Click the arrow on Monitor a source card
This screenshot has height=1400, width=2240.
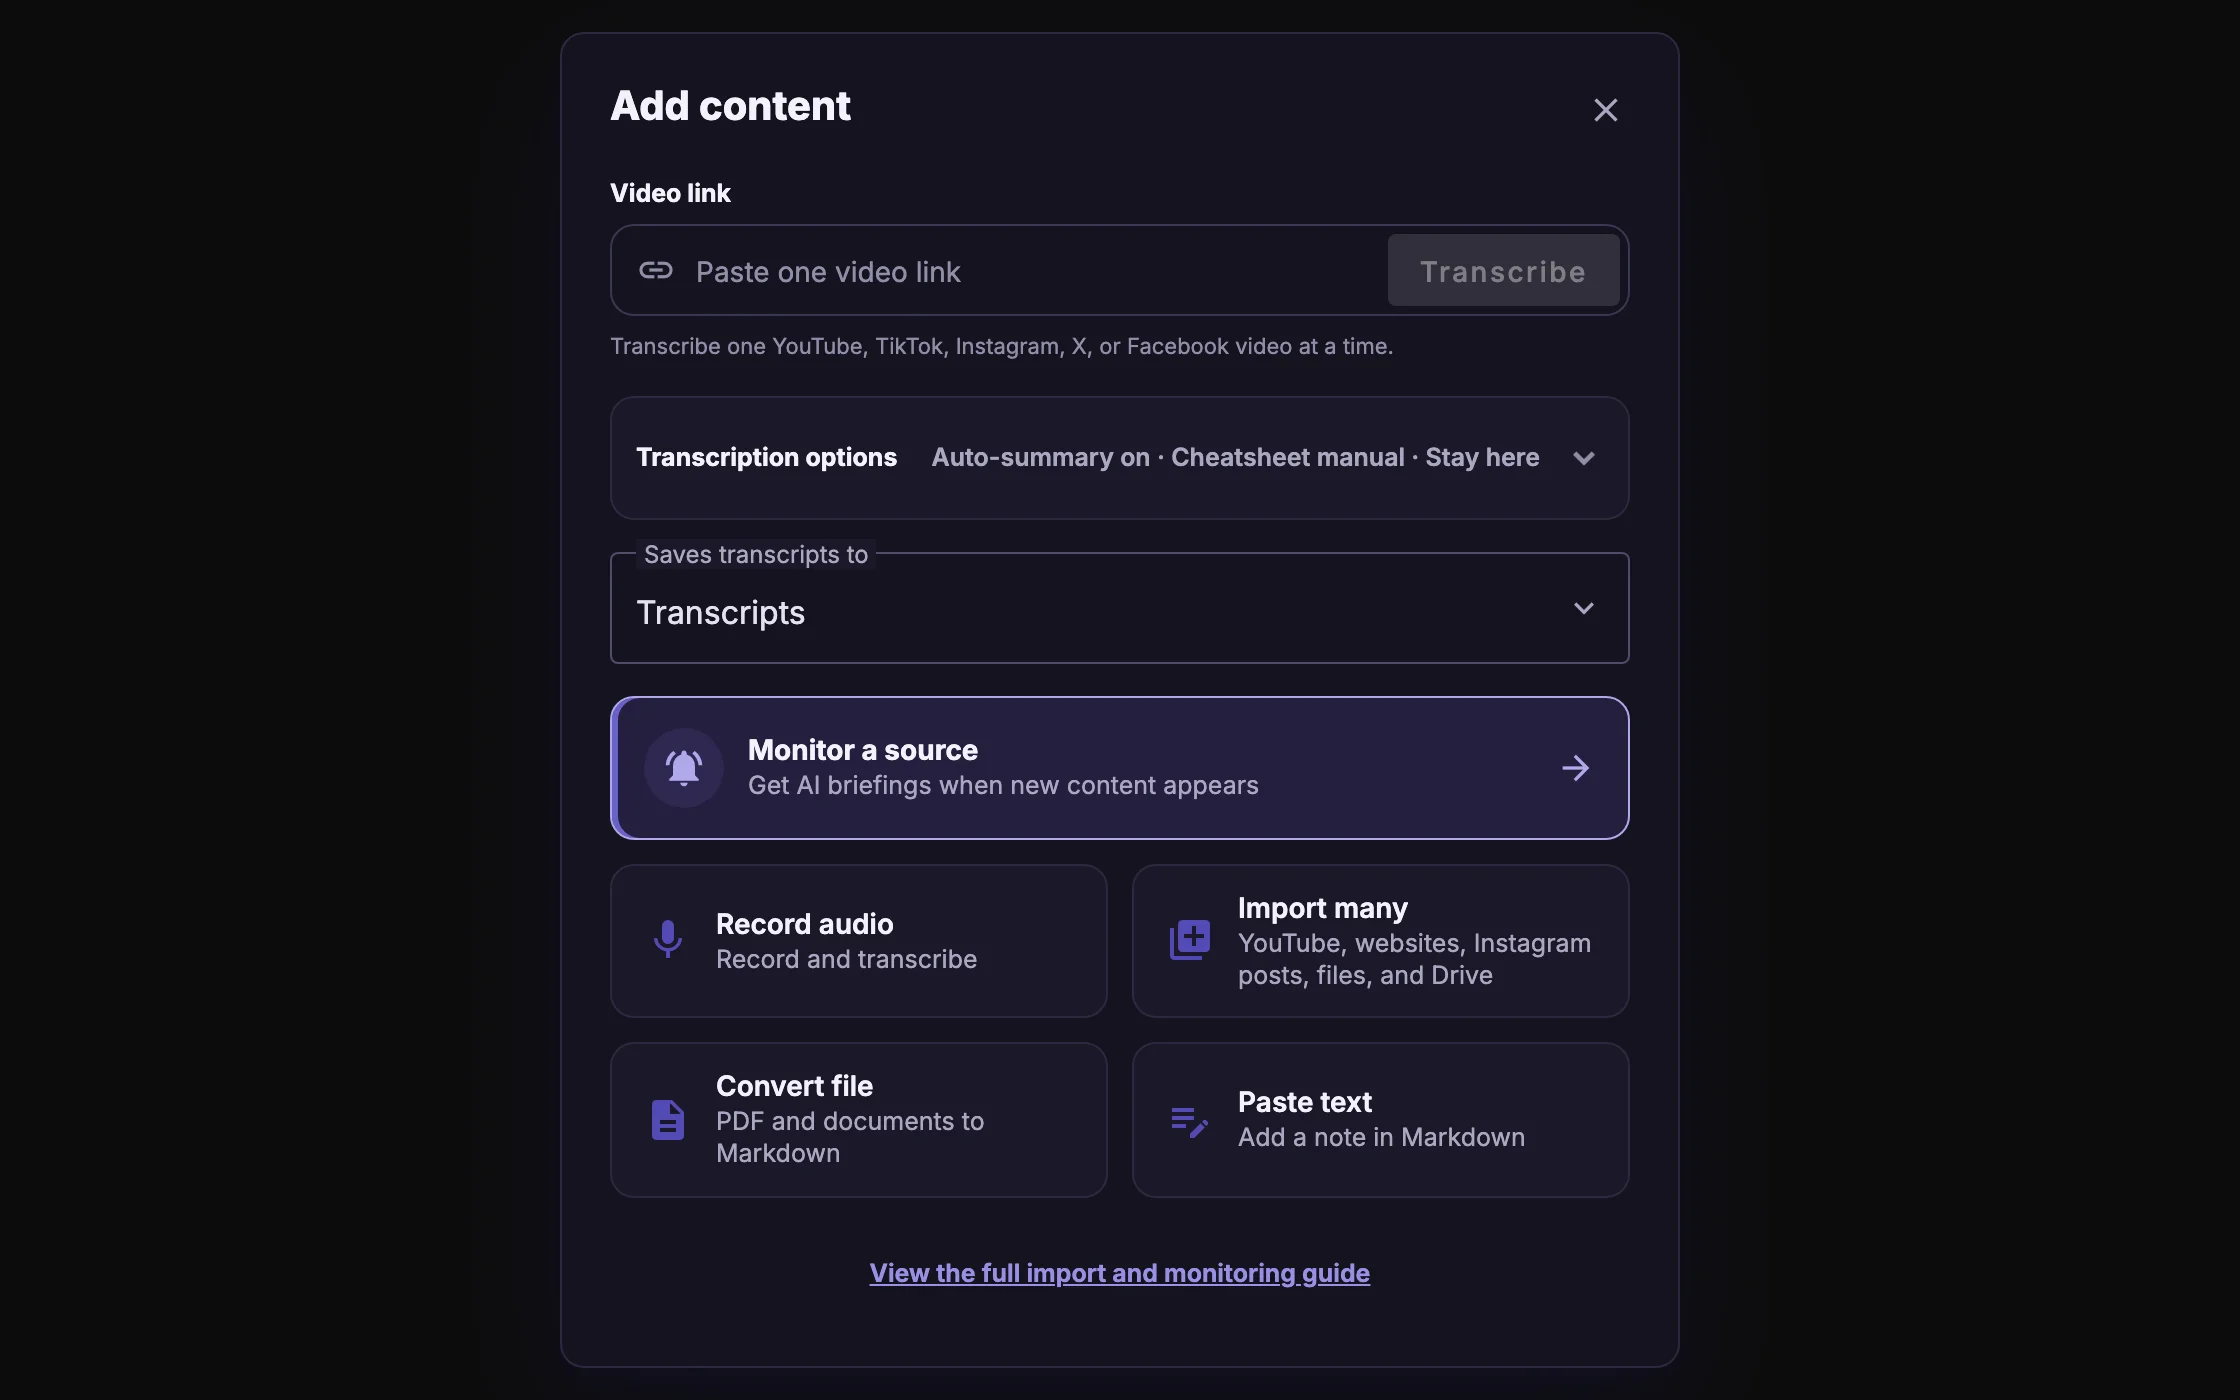coord(1576,768)
